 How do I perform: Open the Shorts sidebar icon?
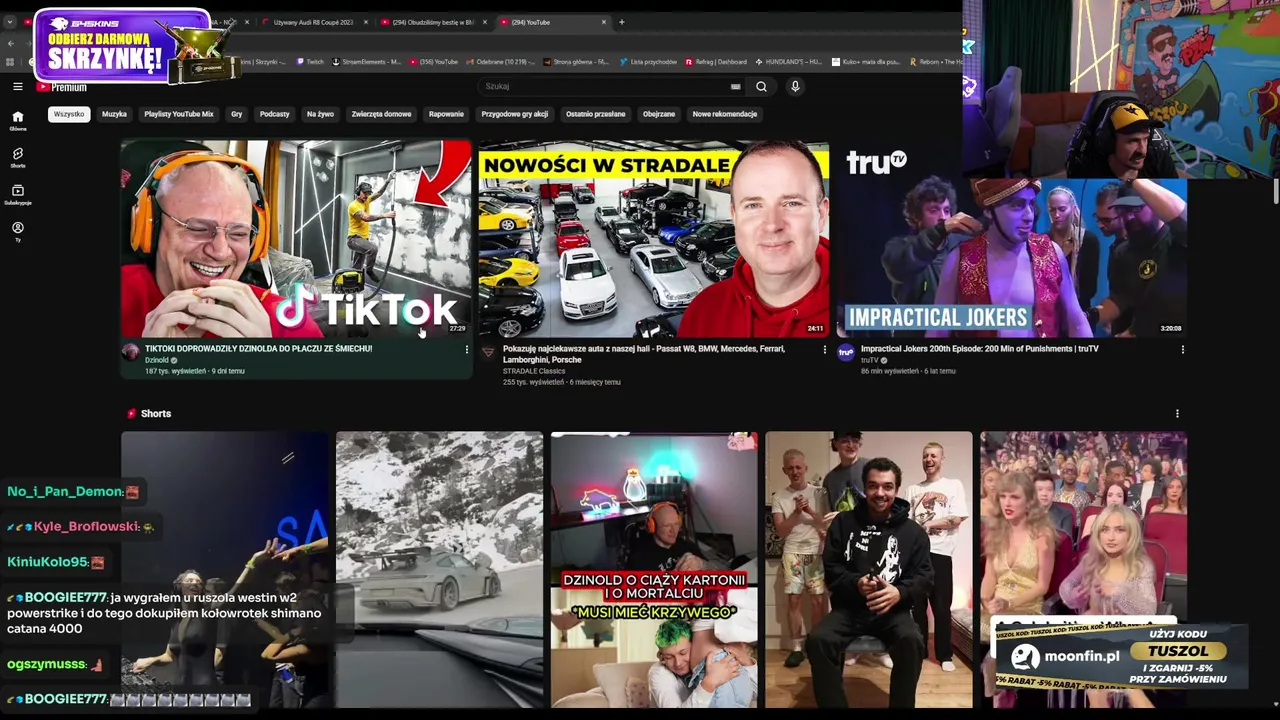(17, 157)
